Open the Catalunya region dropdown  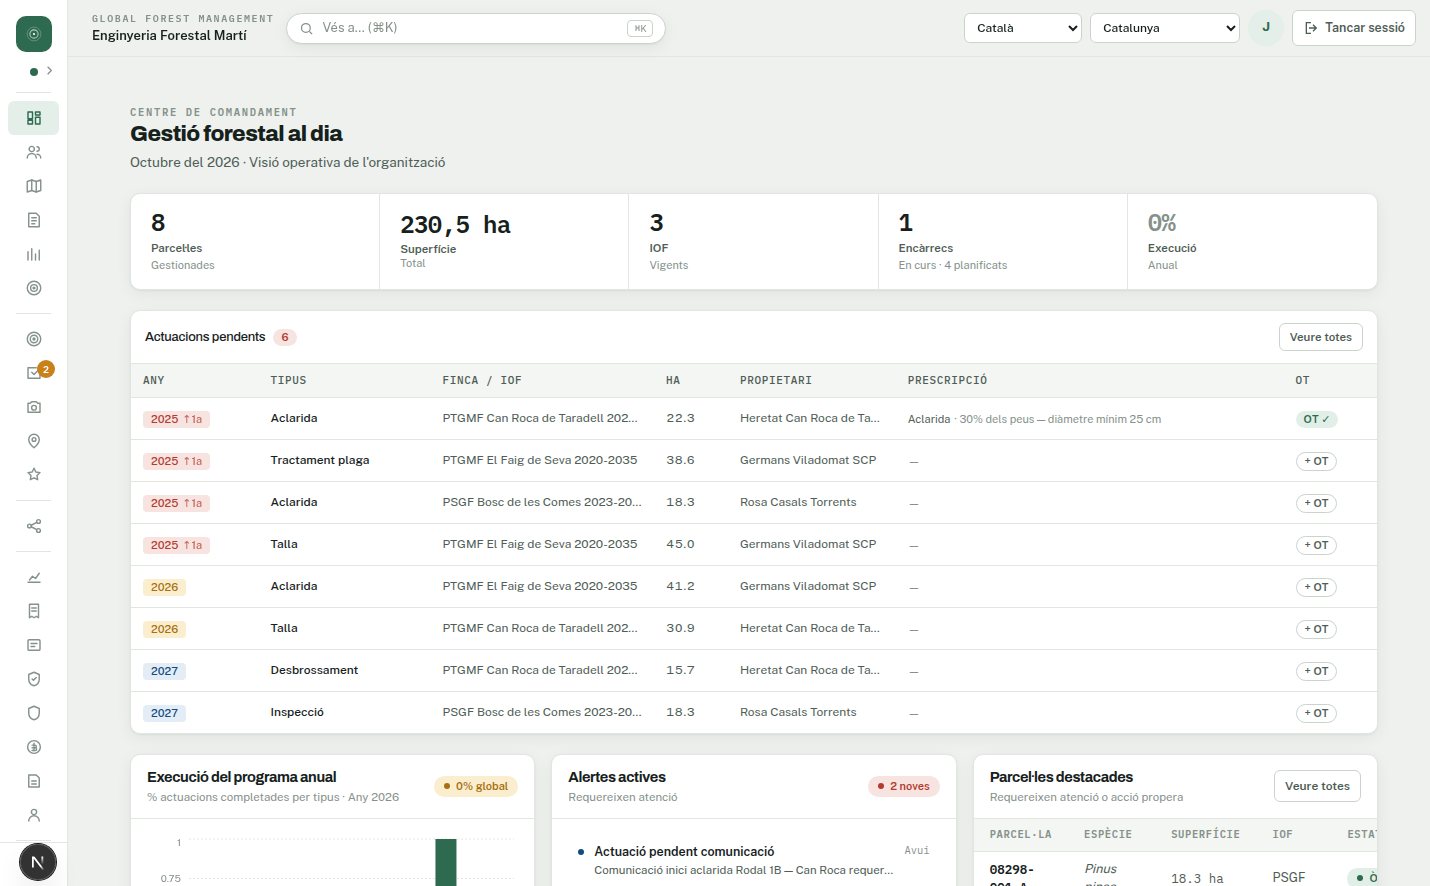1165,28
